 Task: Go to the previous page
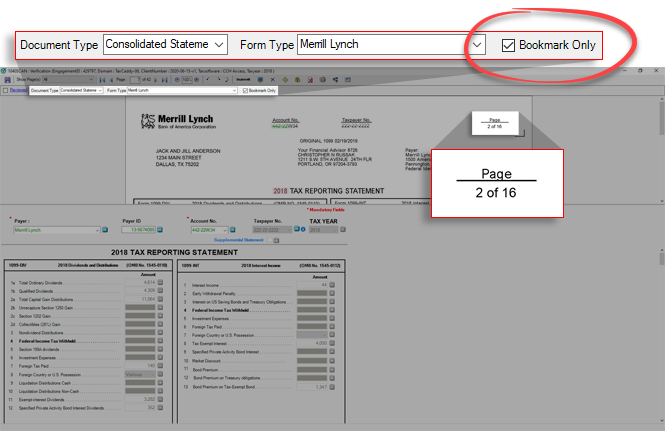[x=112, y=80]
